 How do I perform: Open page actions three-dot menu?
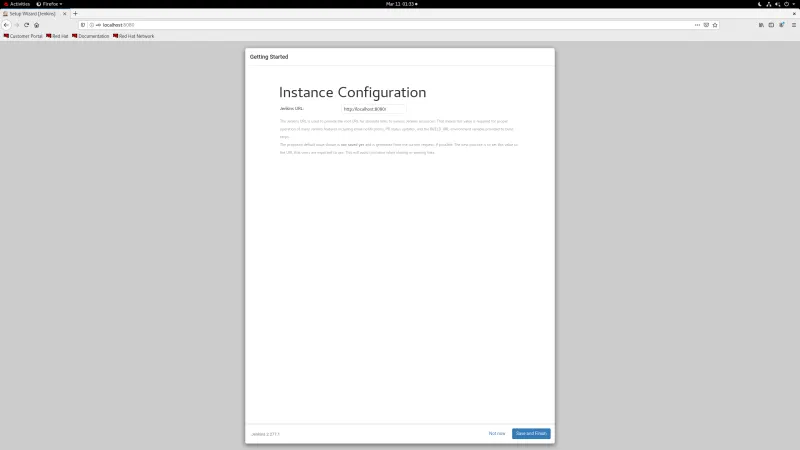[x=696, y=24]
